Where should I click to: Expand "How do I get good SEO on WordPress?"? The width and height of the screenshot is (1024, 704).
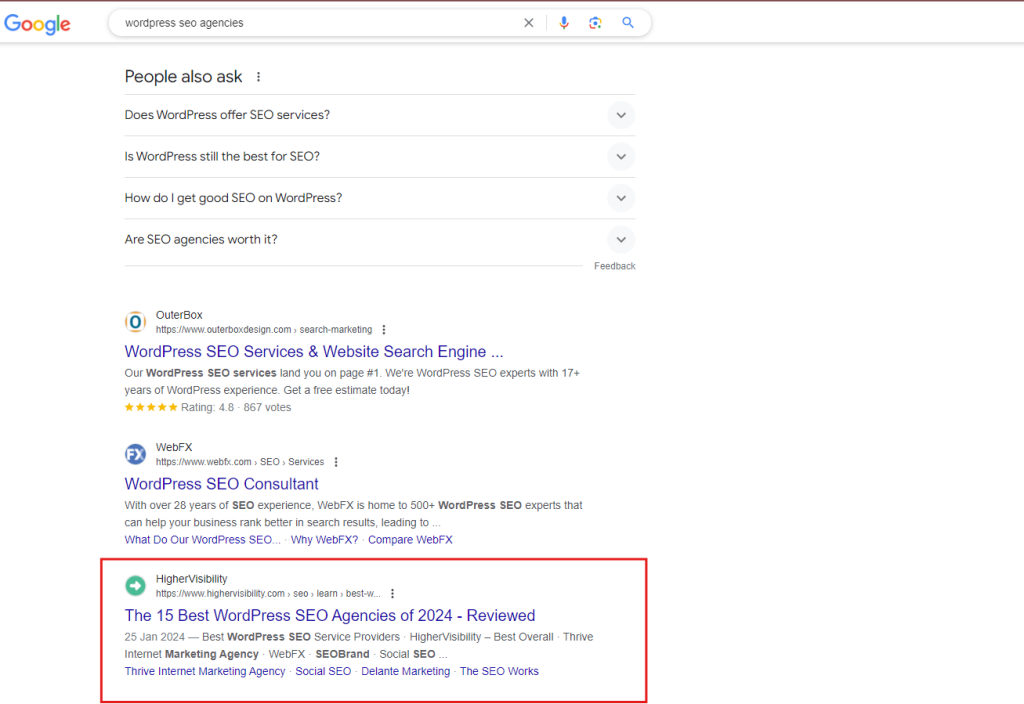(621, 198)
